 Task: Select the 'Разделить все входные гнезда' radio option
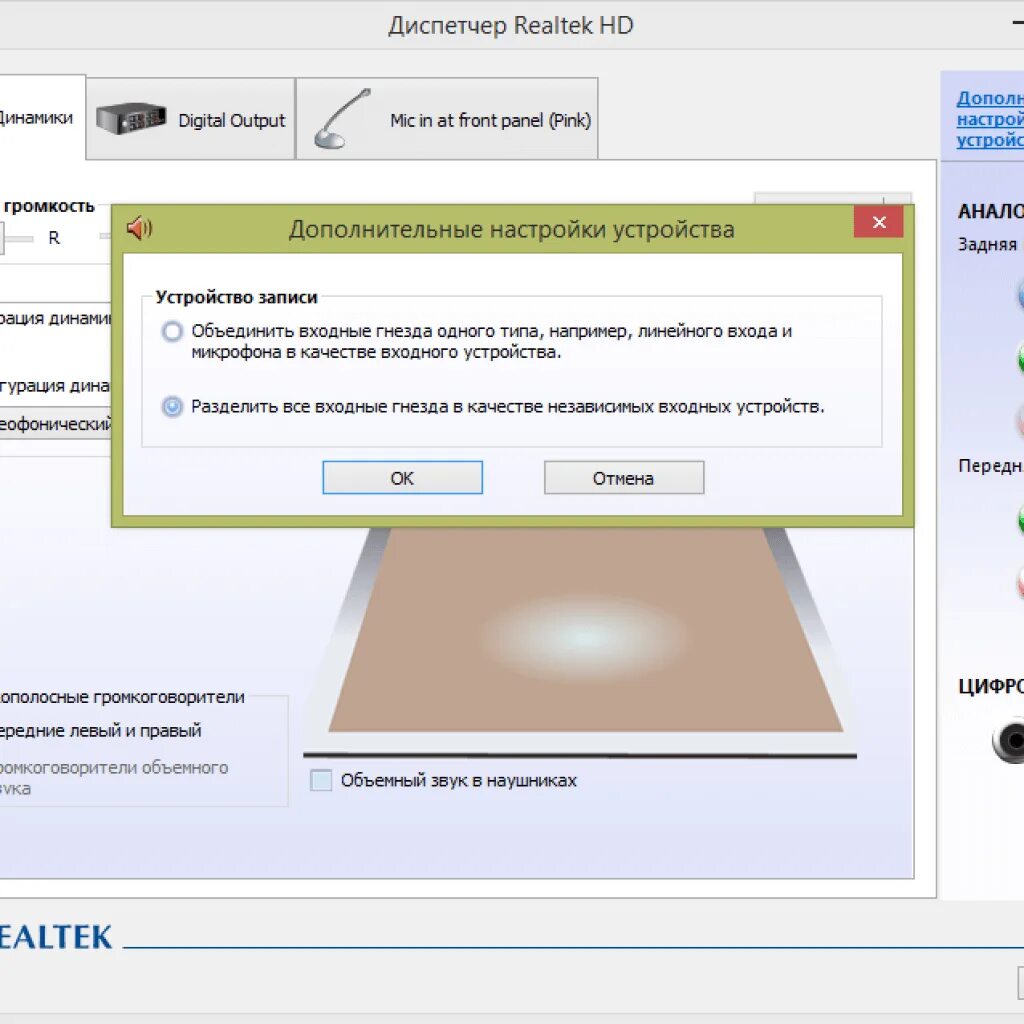click(172, 407)
